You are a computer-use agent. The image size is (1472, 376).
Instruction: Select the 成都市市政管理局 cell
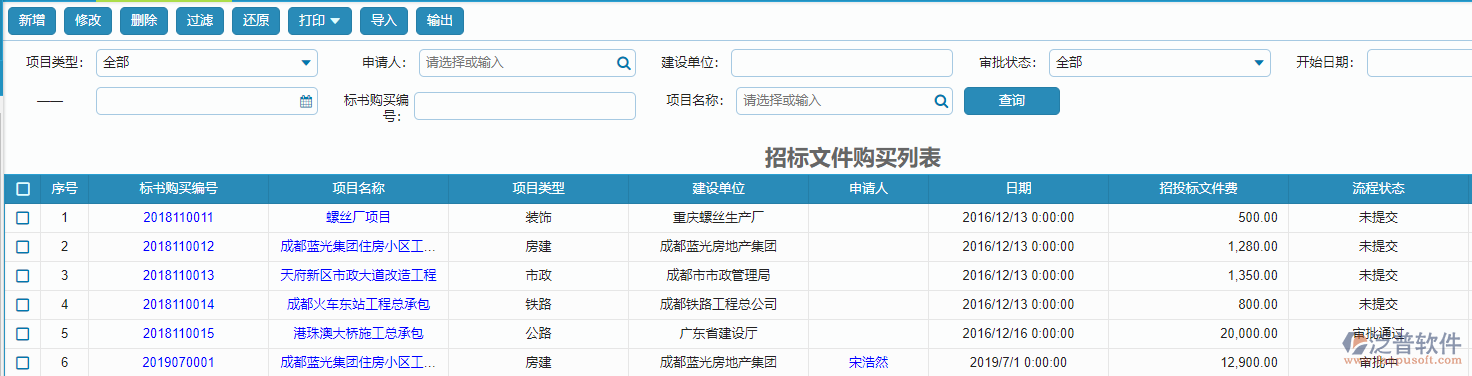(x=719, y=275)
